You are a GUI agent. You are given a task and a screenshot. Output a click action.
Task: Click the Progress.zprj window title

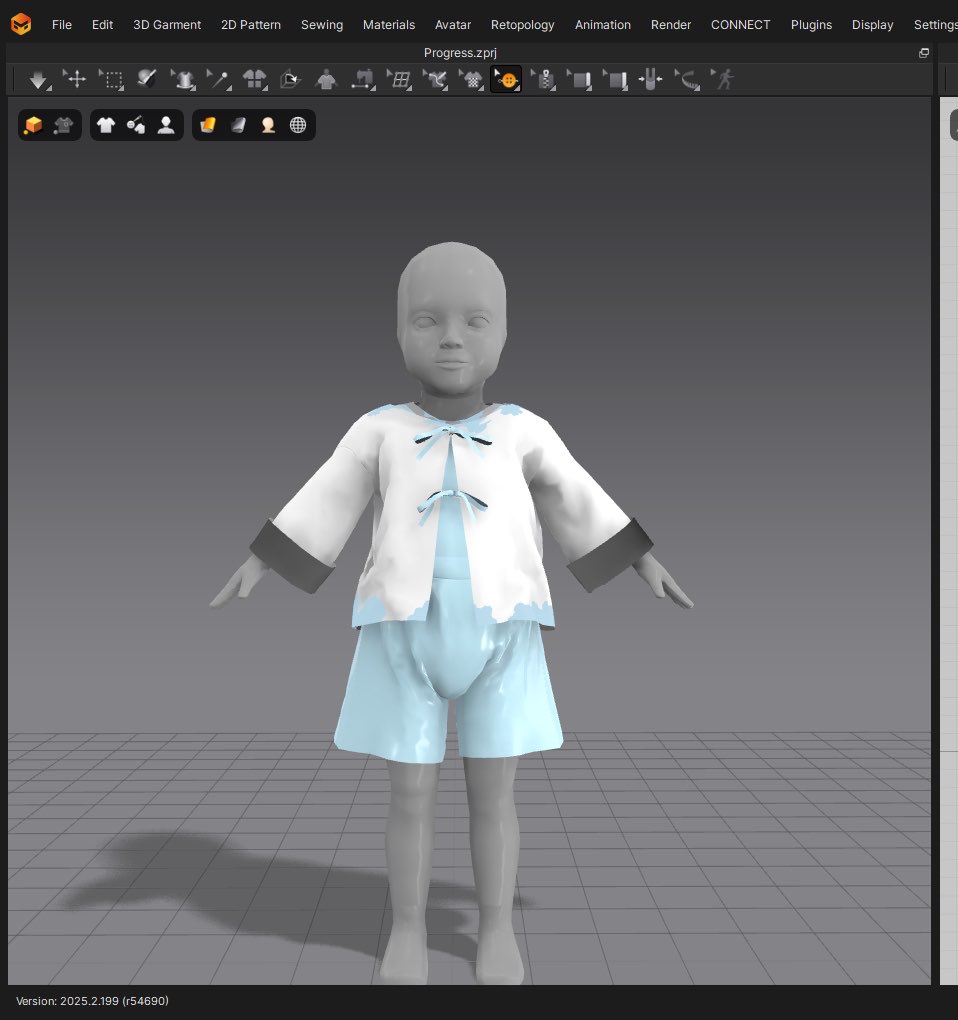click(460, 53)
